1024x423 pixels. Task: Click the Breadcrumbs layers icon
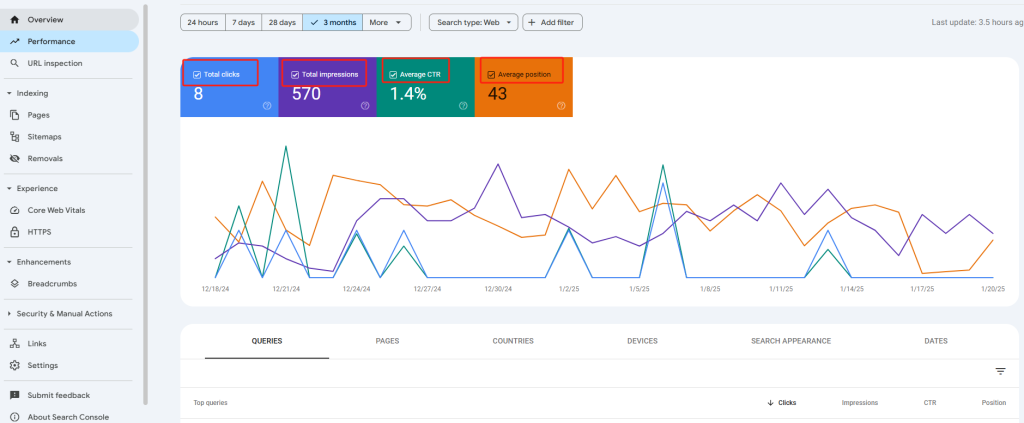14,284
